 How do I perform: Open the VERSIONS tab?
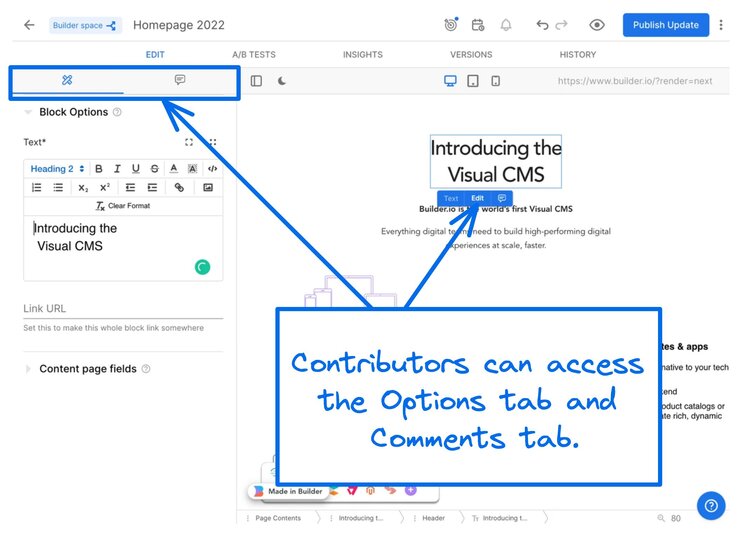[471, 55]
